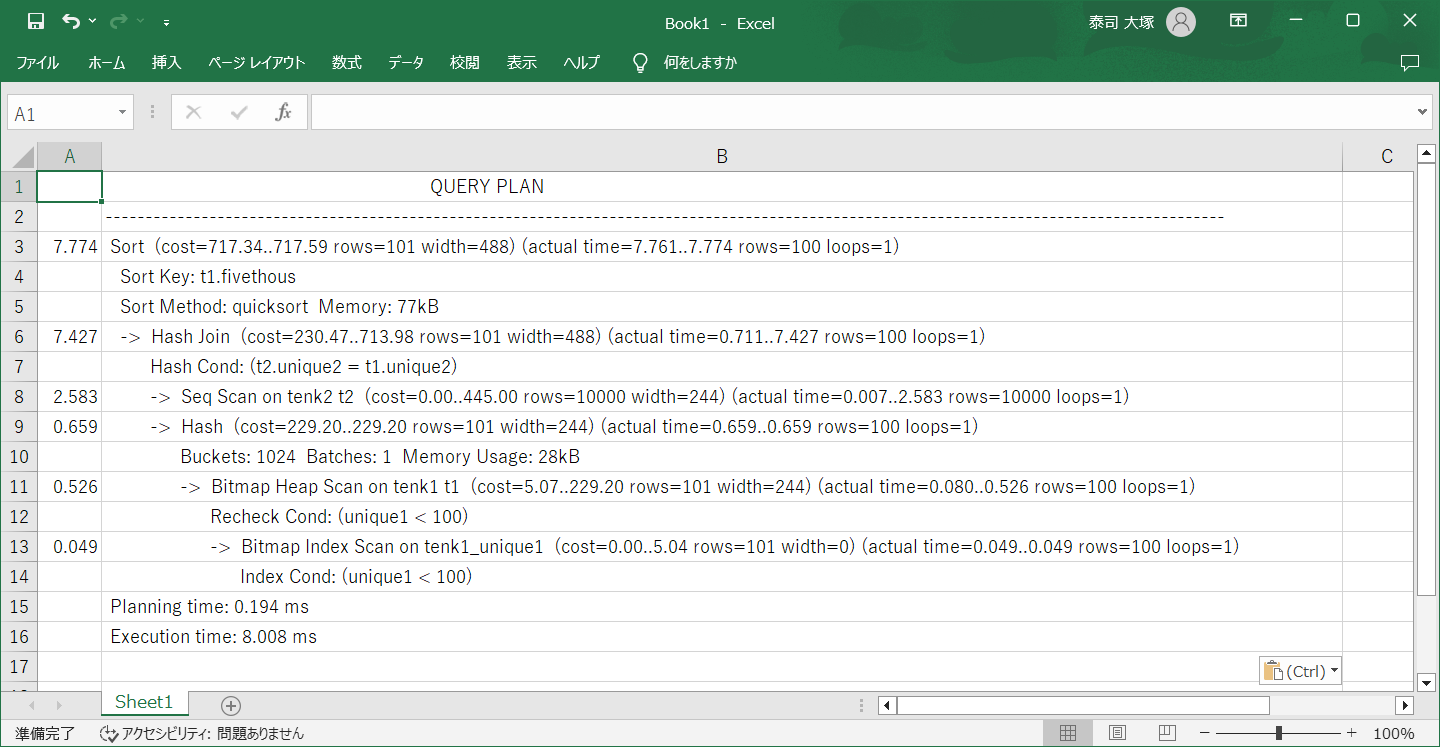The image size is (1440, 747).
Task: Click the vertical scrollbar up arrow
Action: [1426, 154]
